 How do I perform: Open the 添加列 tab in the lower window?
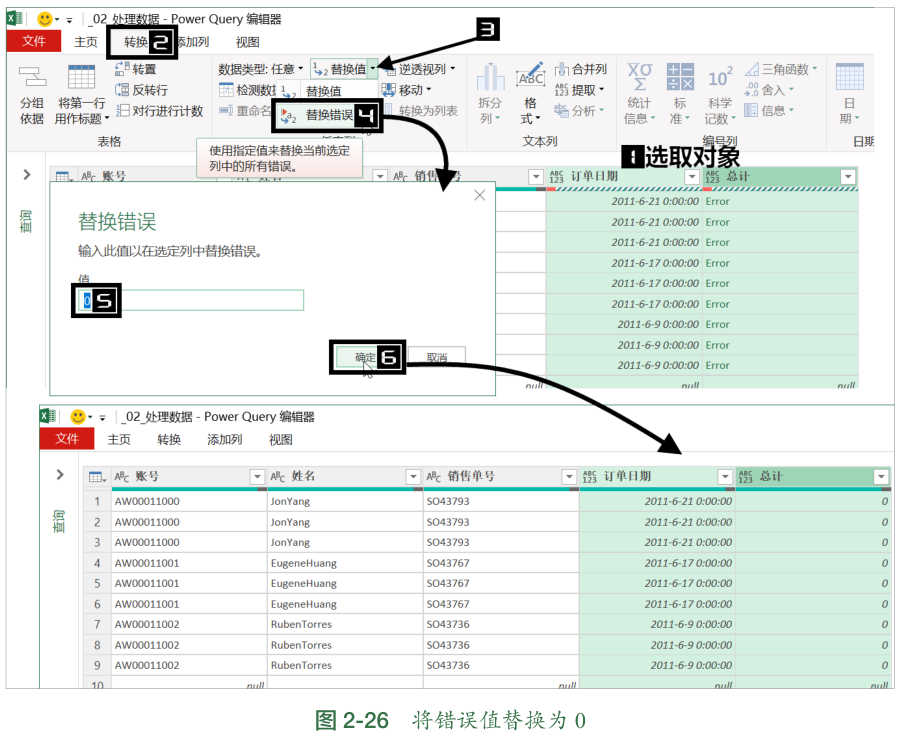coord(225,440)
